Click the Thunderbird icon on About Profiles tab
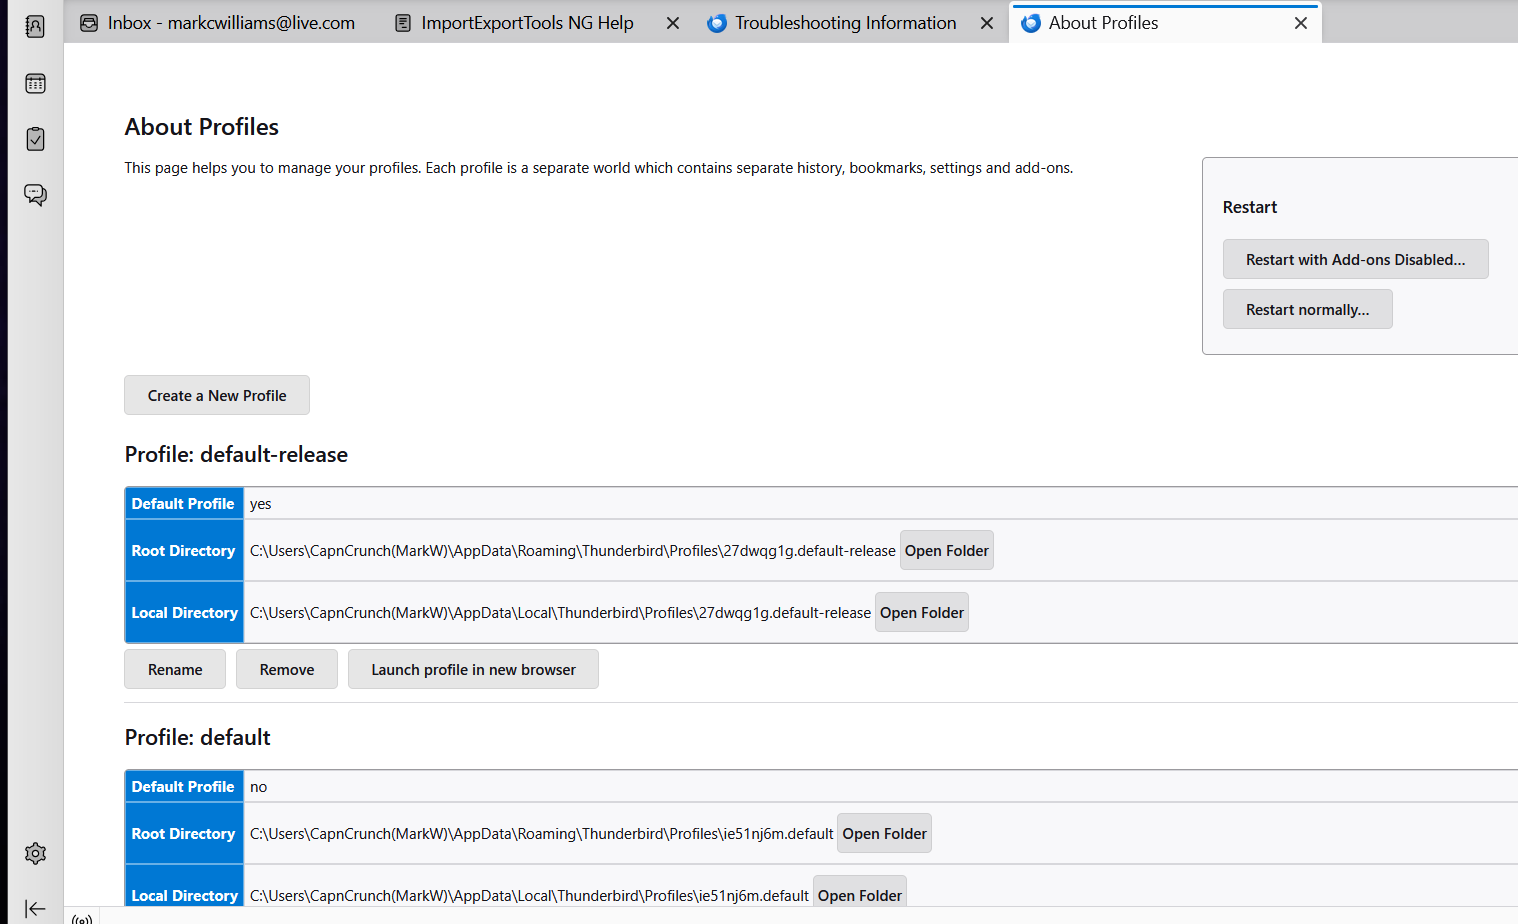This screenshot has height=924, width=1518. [1031, 23]
